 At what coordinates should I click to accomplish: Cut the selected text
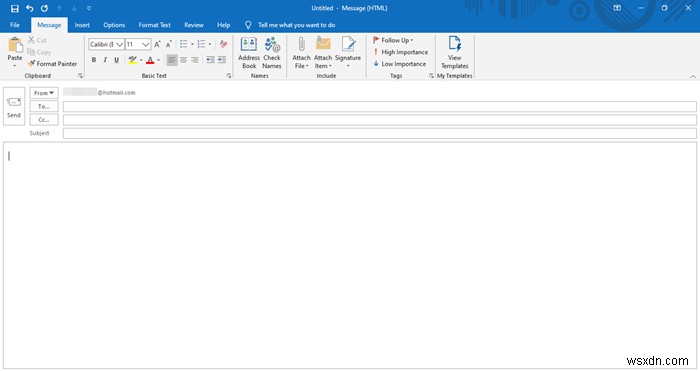(37, 40)
